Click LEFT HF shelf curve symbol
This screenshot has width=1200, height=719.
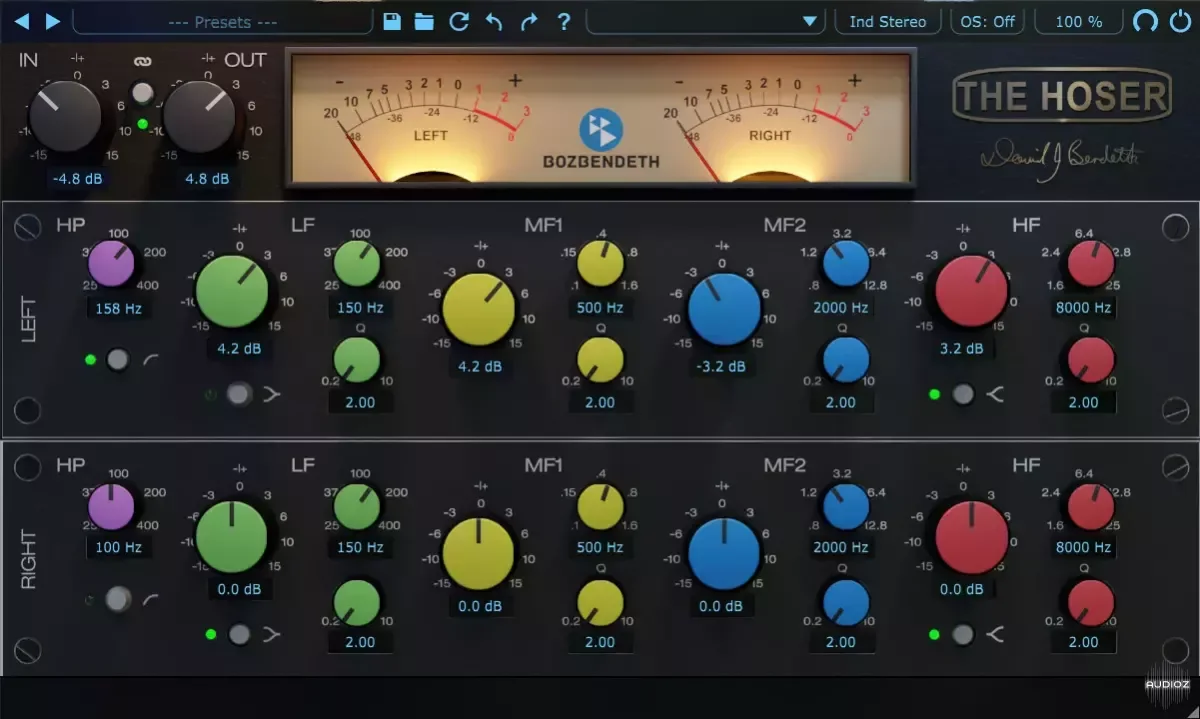tap(995, 394)
